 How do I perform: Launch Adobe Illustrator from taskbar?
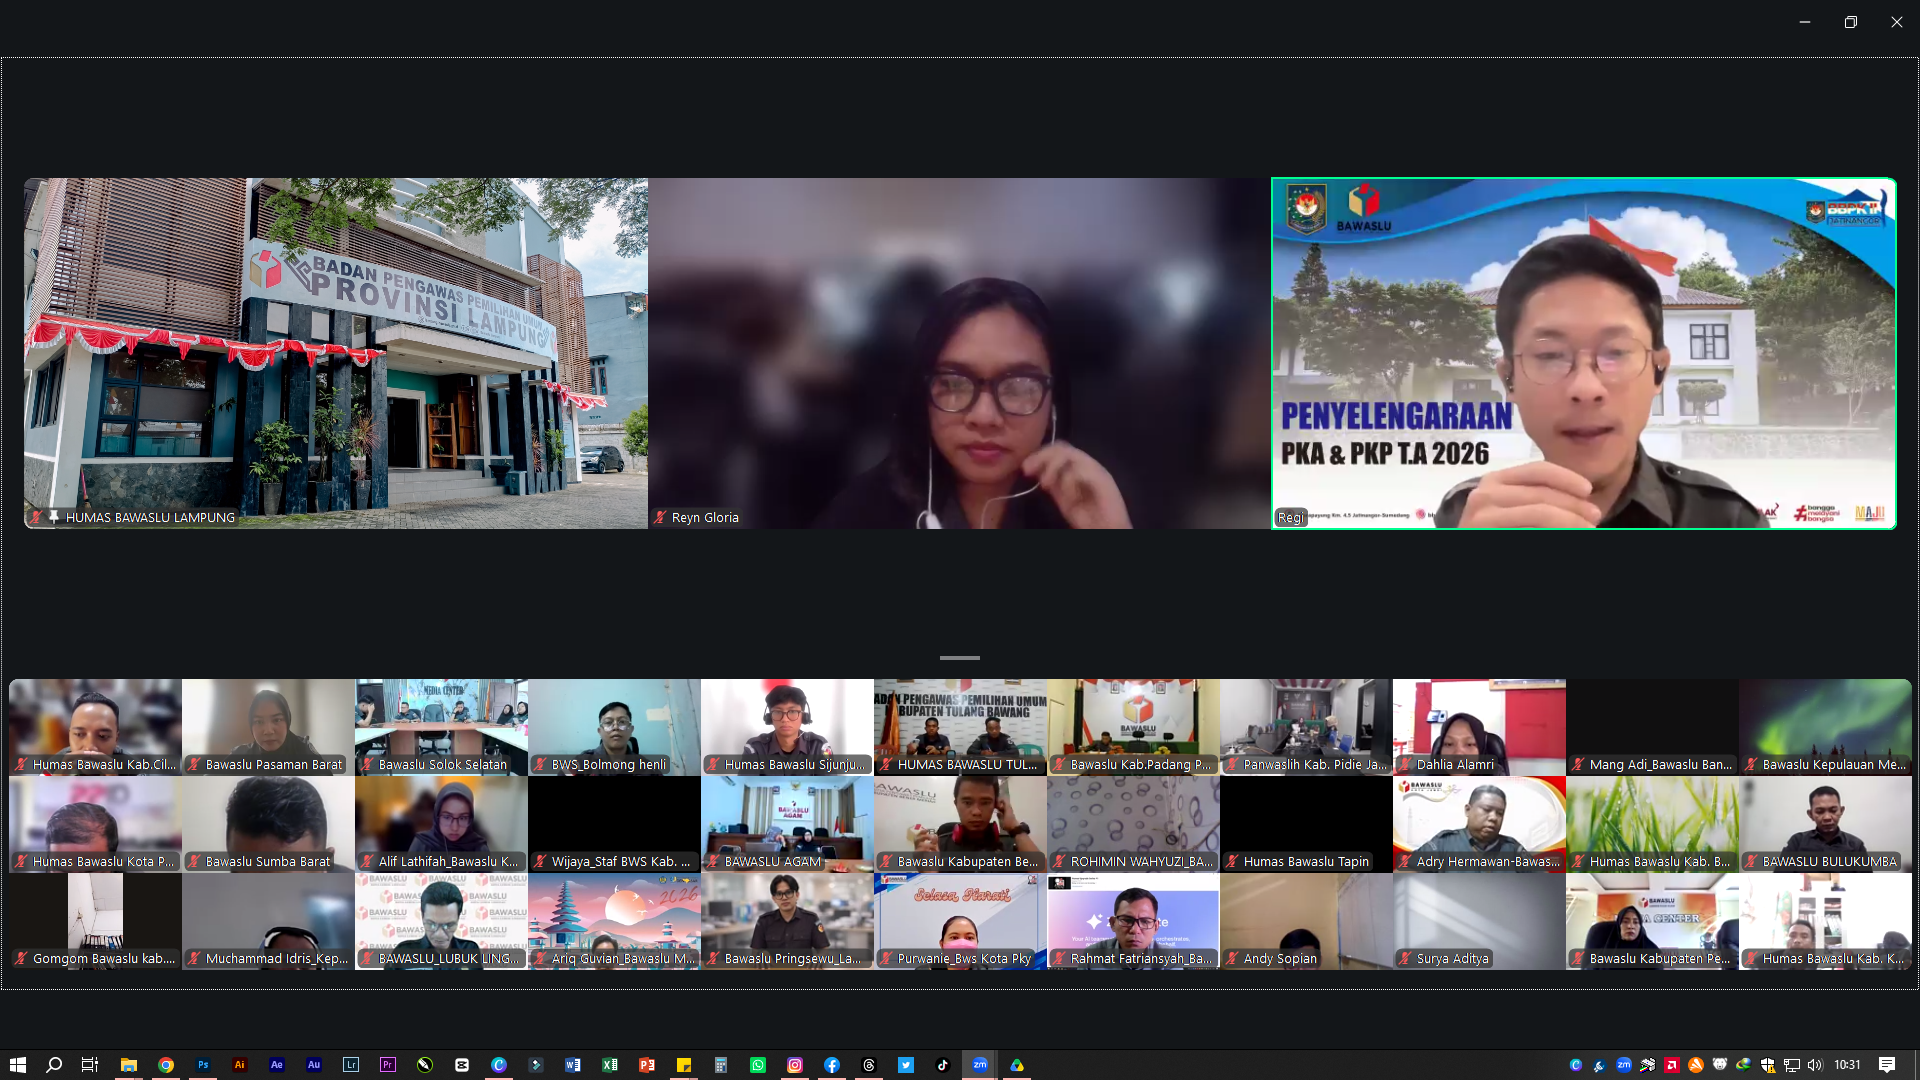(240, 1065)
